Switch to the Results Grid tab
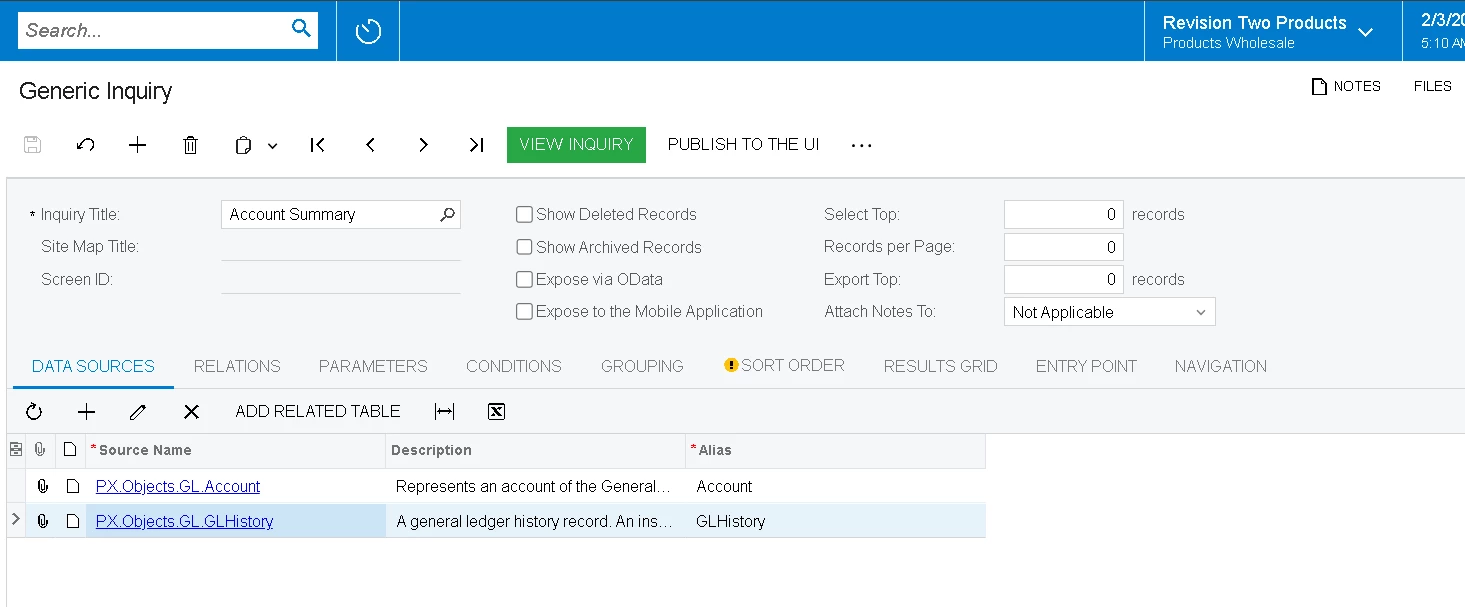This screenshot has height=607, width=1465. tap(940, 366)
